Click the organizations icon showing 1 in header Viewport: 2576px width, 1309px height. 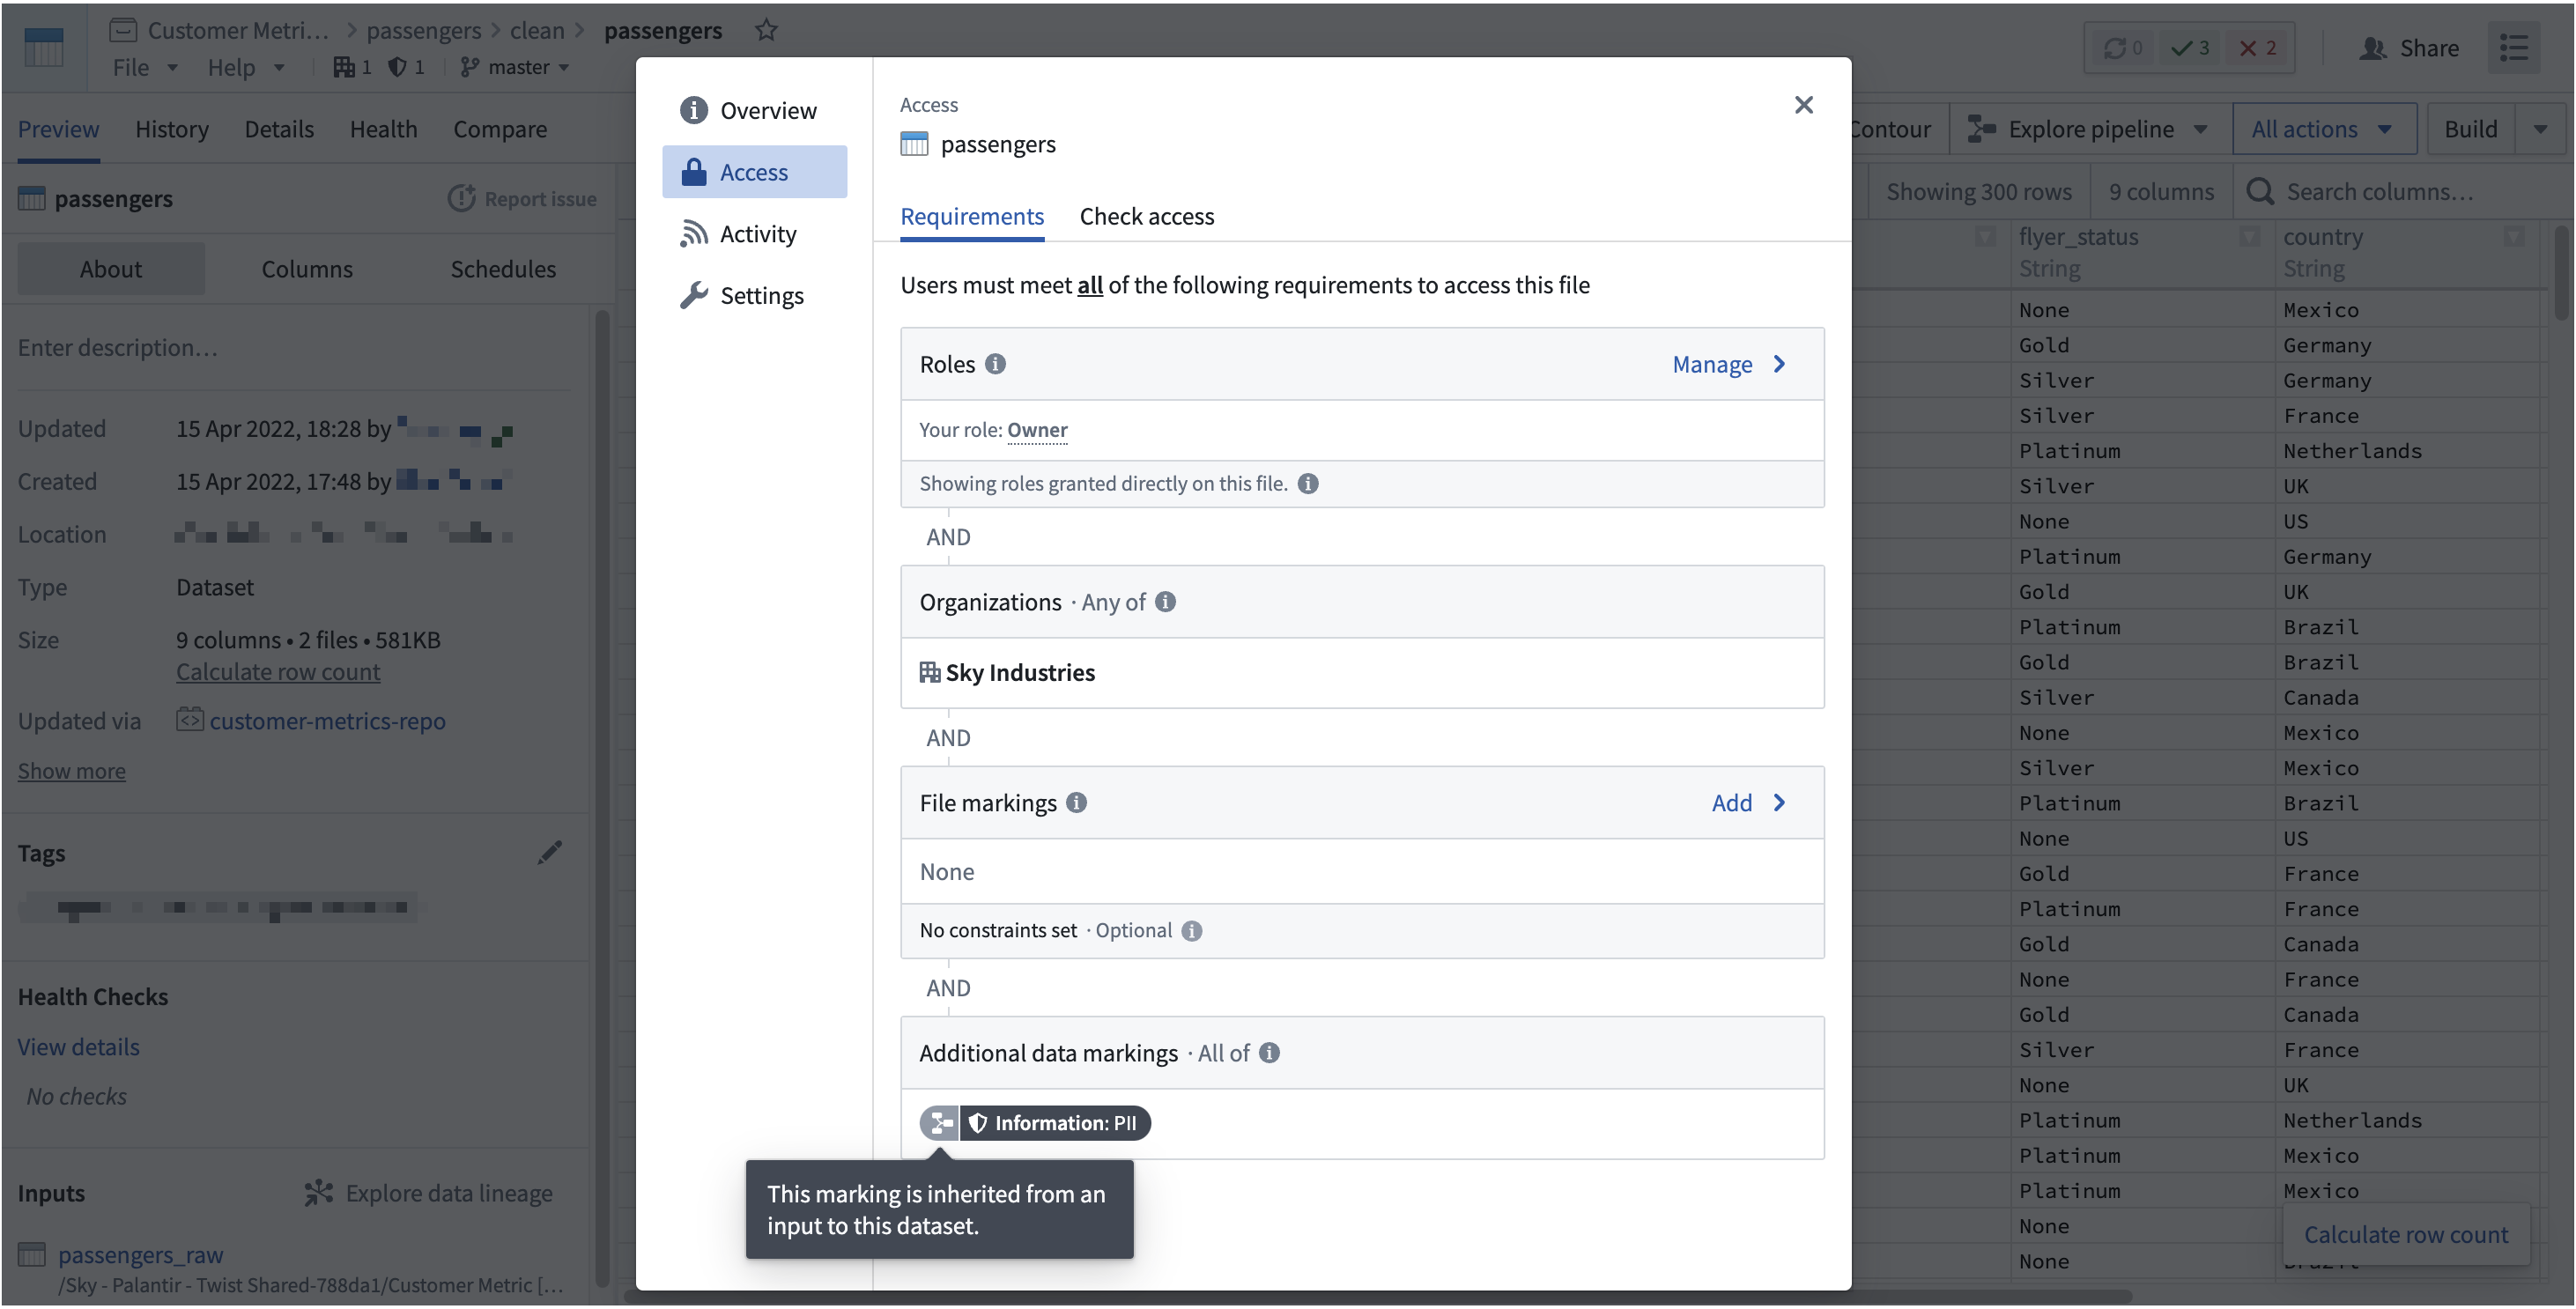[x=352, y=67]
